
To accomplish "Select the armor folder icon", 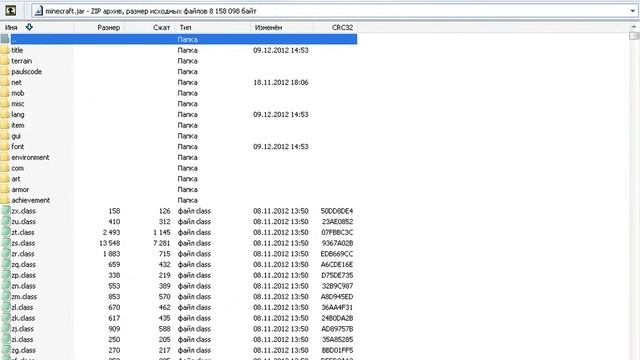I will click(x=5, y=189).
